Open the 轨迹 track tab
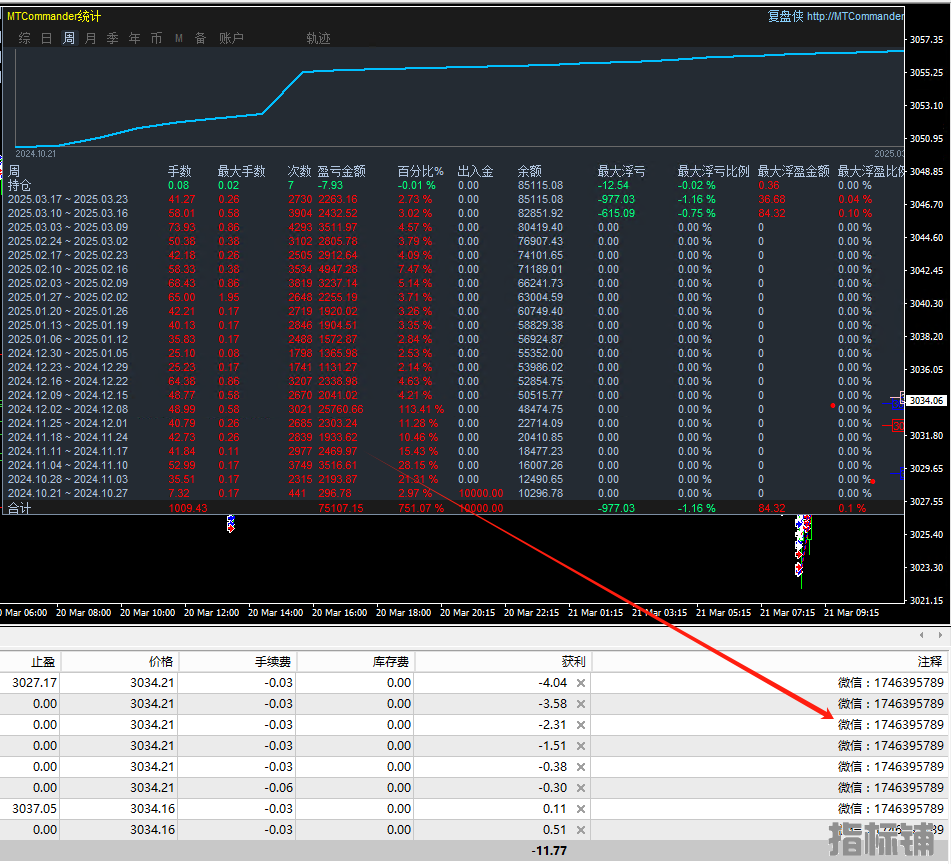 point(318,38)
